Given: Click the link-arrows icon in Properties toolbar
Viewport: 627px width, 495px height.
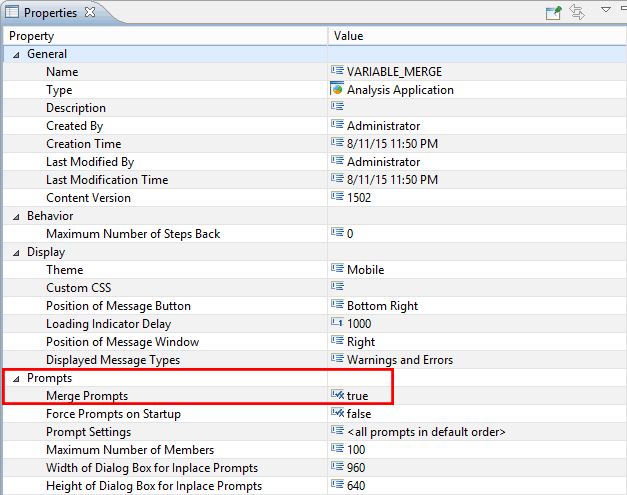Looking at the screenshot, I should point(577,12).
